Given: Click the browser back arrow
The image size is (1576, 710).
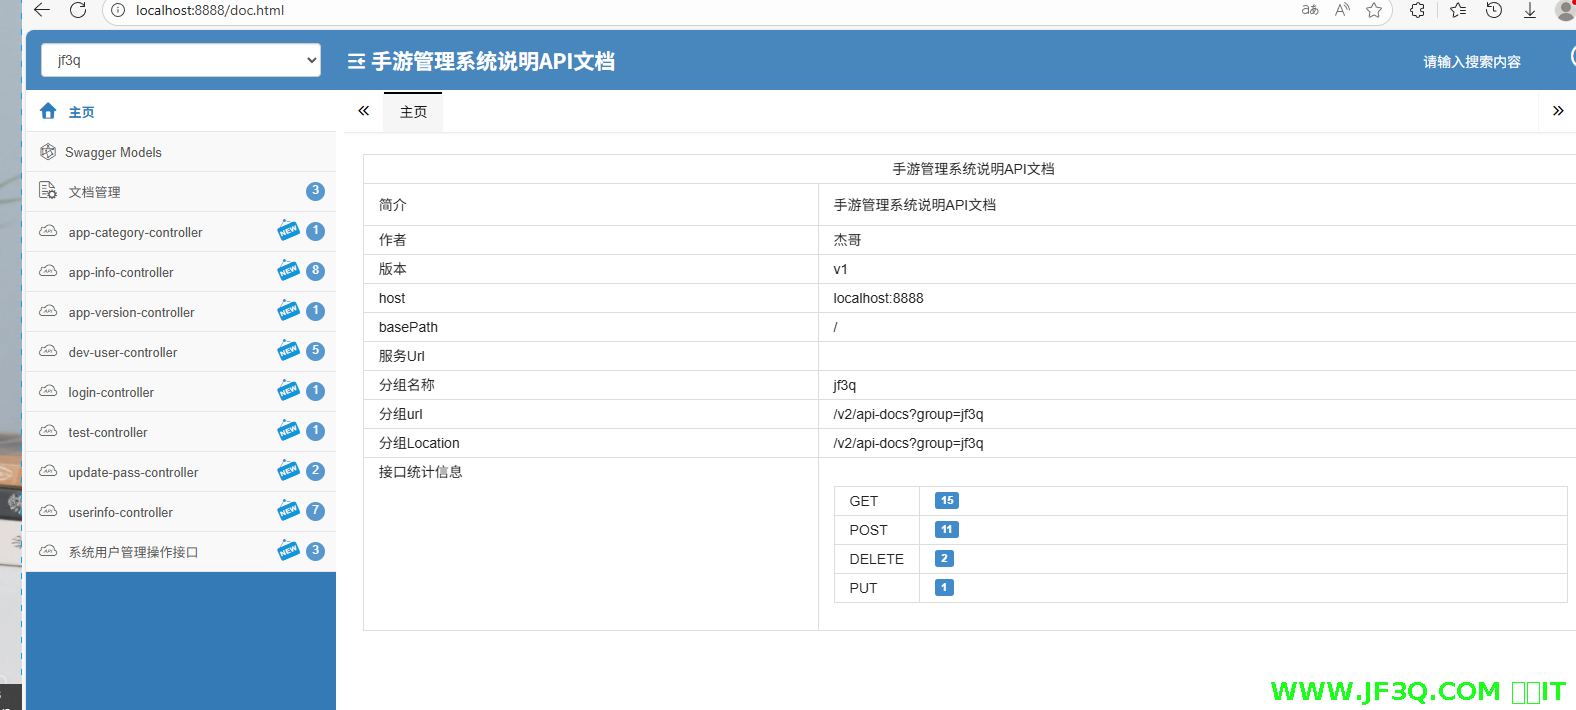Looking at the screenshot, I should 41,10.
